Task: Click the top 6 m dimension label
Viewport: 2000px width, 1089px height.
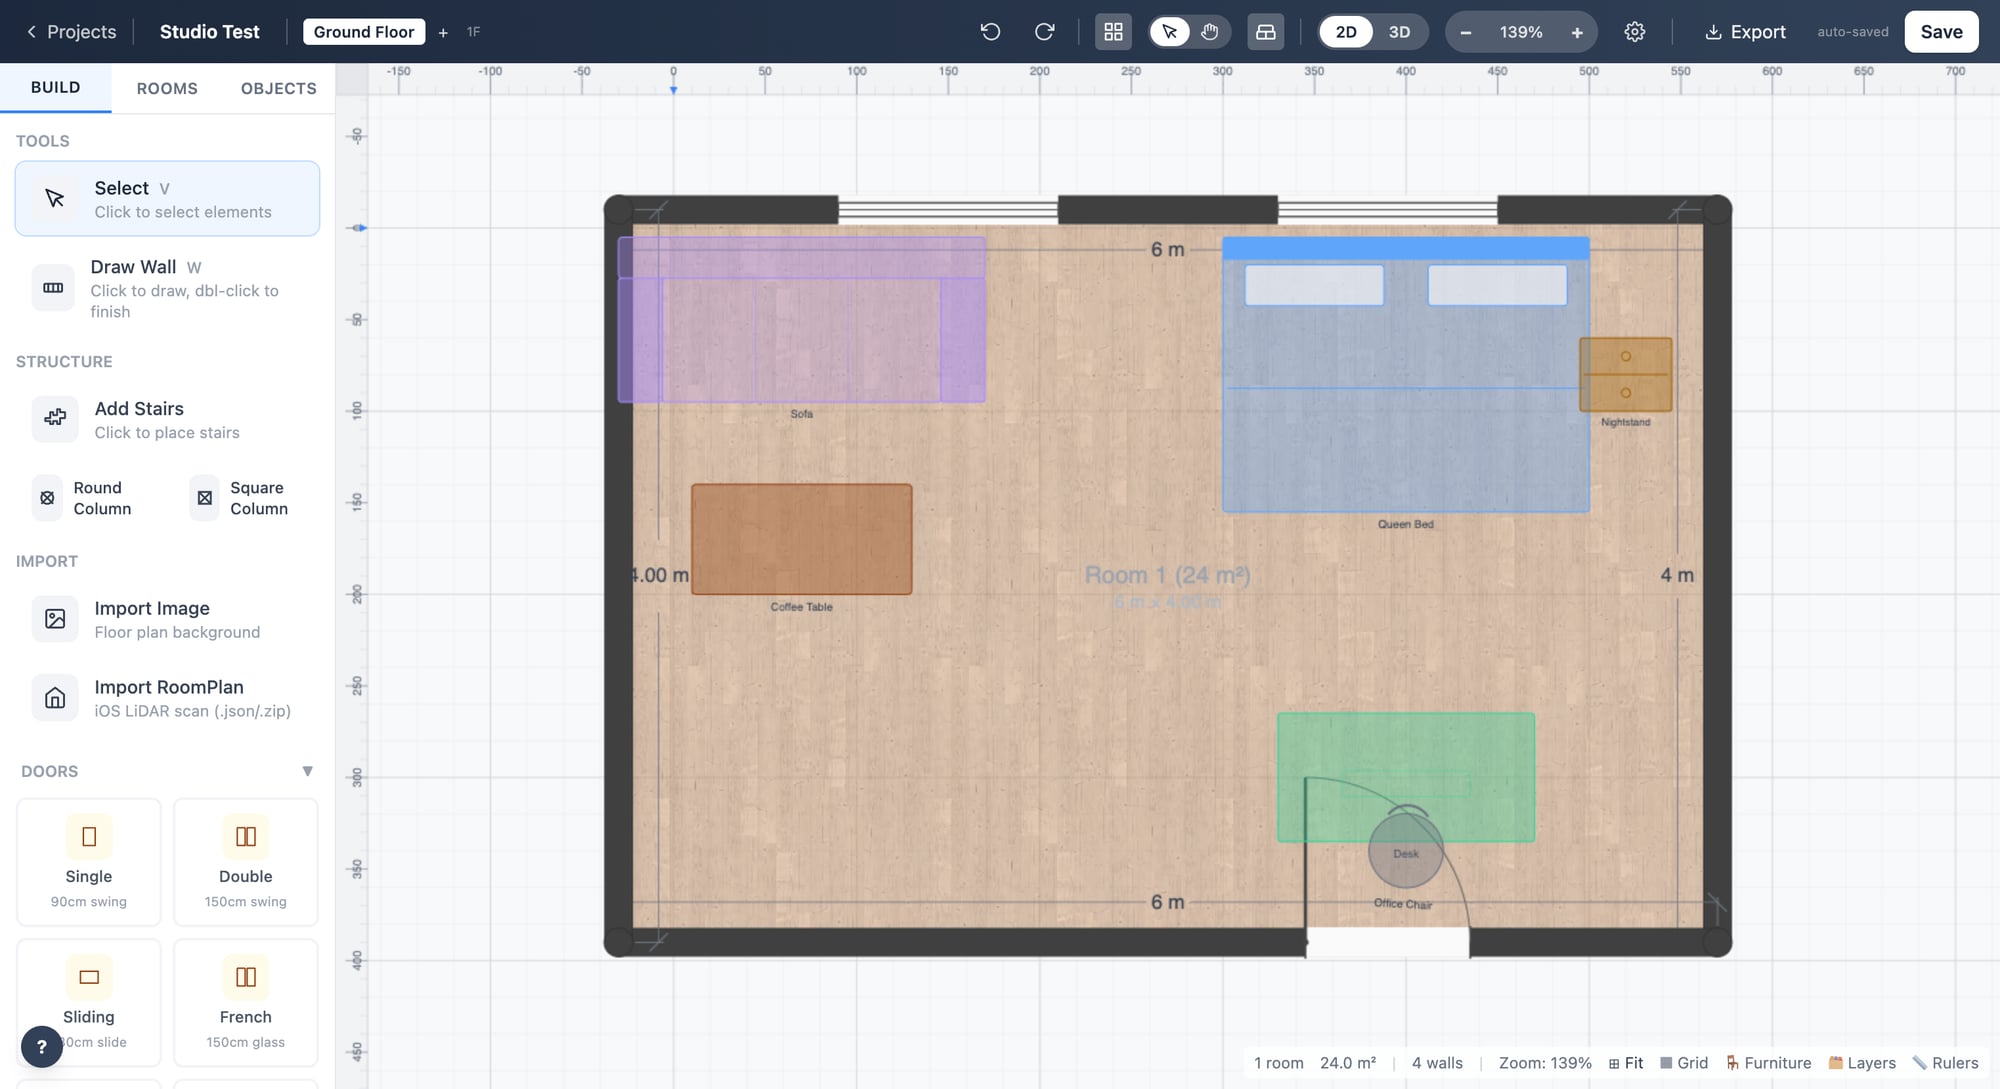Action: 1167,249
